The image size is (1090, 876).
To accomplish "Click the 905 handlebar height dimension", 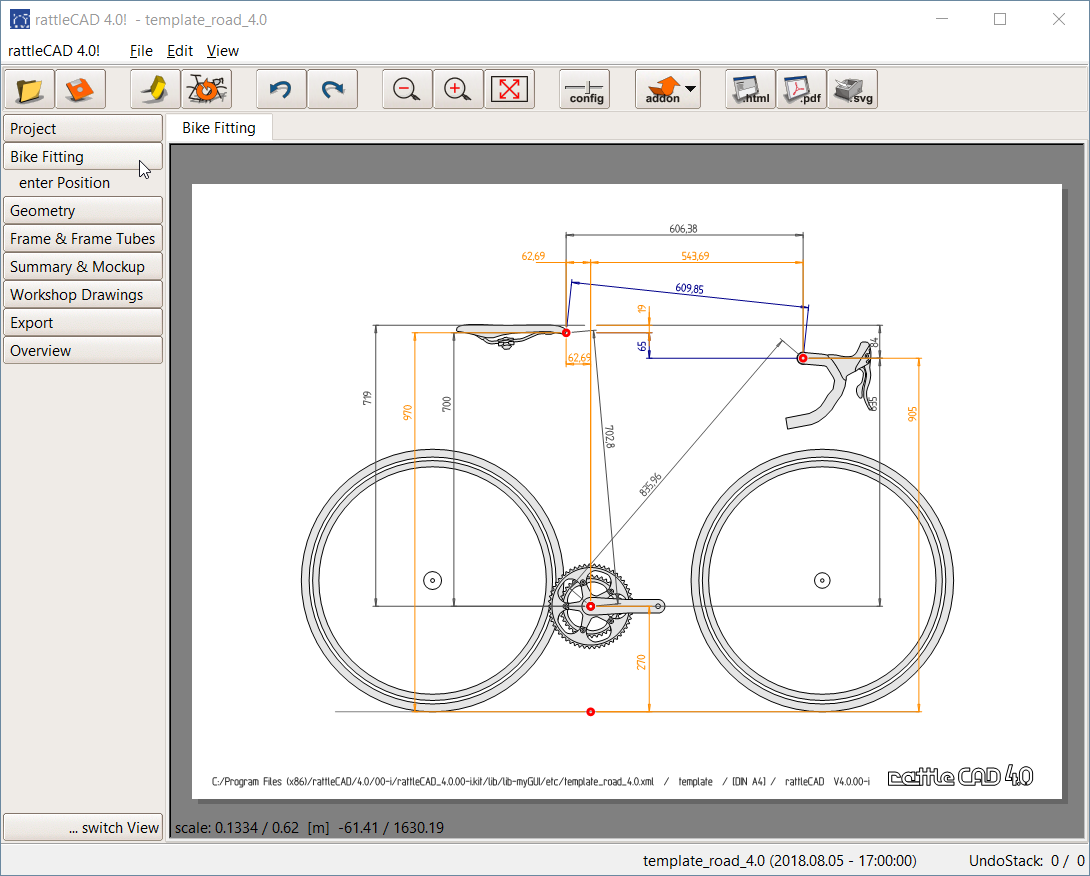I will tap(912, 414).
